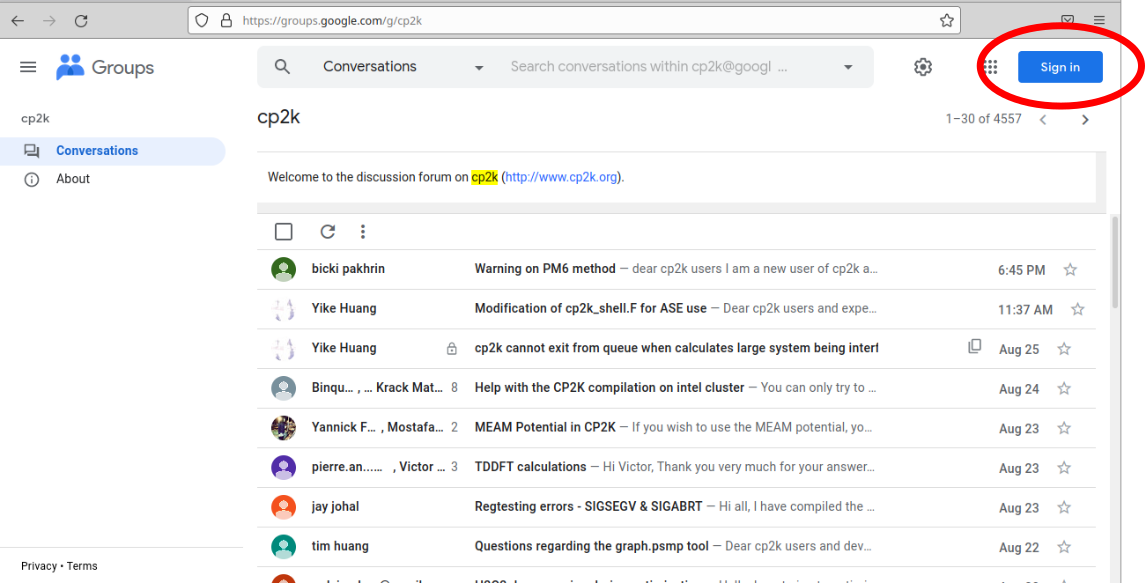The height and width of the screenshot is (583, 1145).
Task: Star the Warning on PM6 method conversation
Action: point(1070,270)
